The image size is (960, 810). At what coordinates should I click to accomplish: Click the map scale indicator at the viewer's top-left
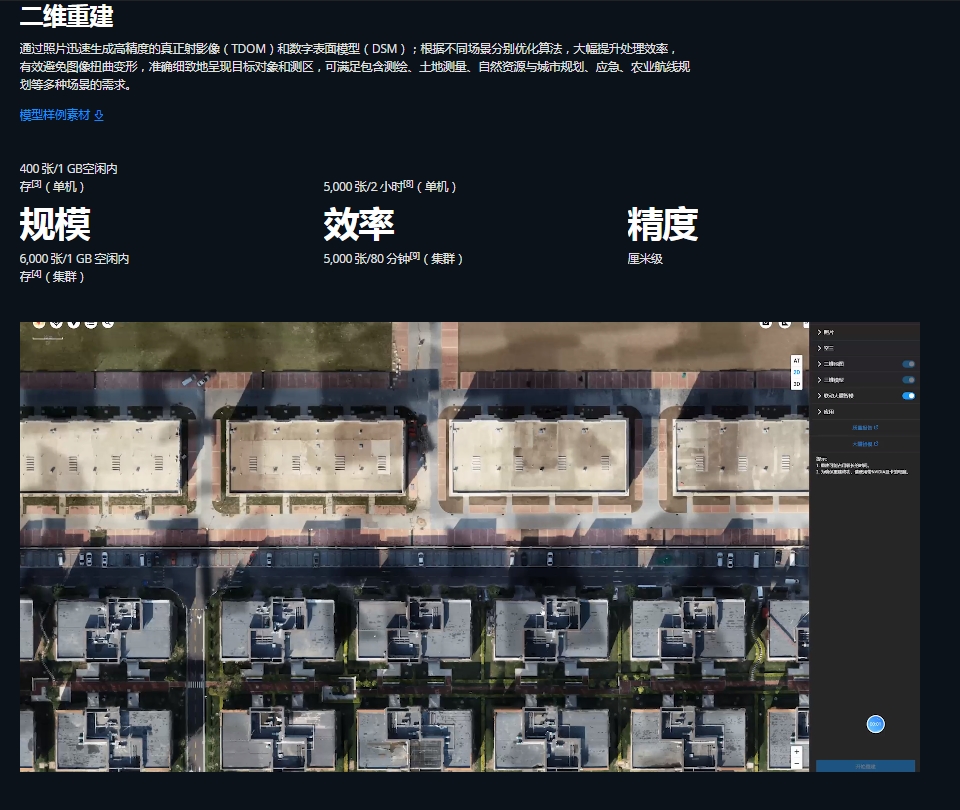(47, 338)
